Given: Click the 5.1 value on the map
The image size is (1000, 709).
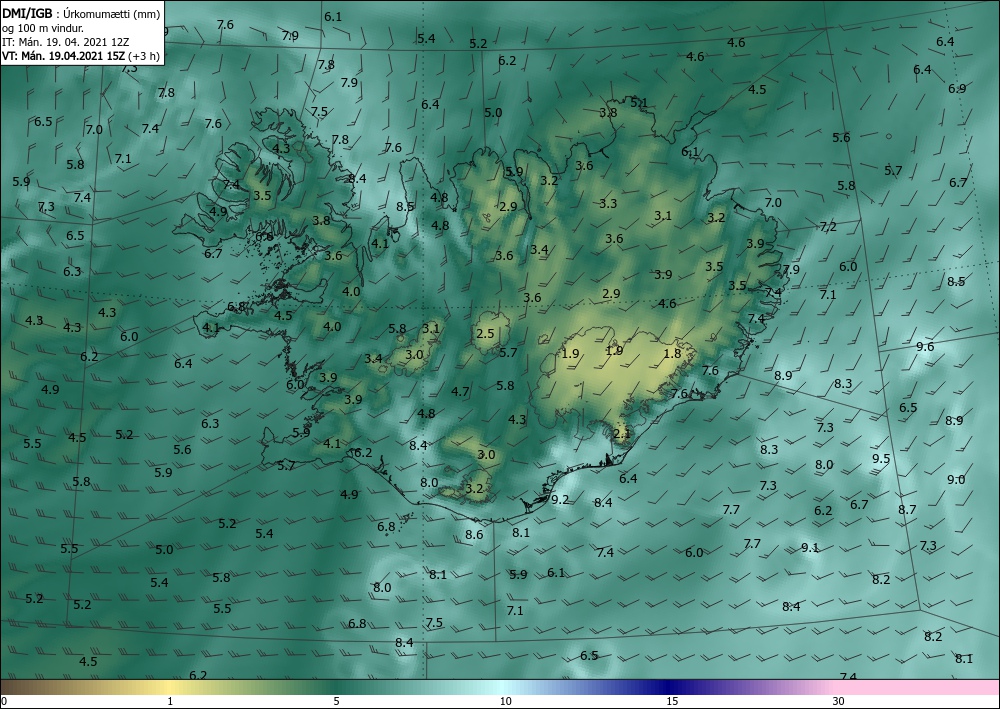Looking at the screenshot, I should tap(638, 102).
